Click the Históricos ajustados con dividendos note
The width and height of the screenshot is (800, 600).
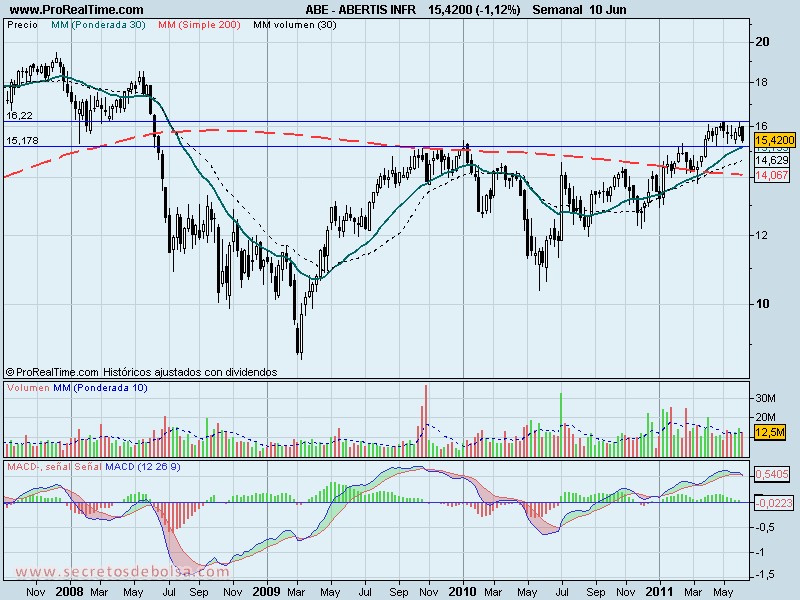tap(190, 372)
